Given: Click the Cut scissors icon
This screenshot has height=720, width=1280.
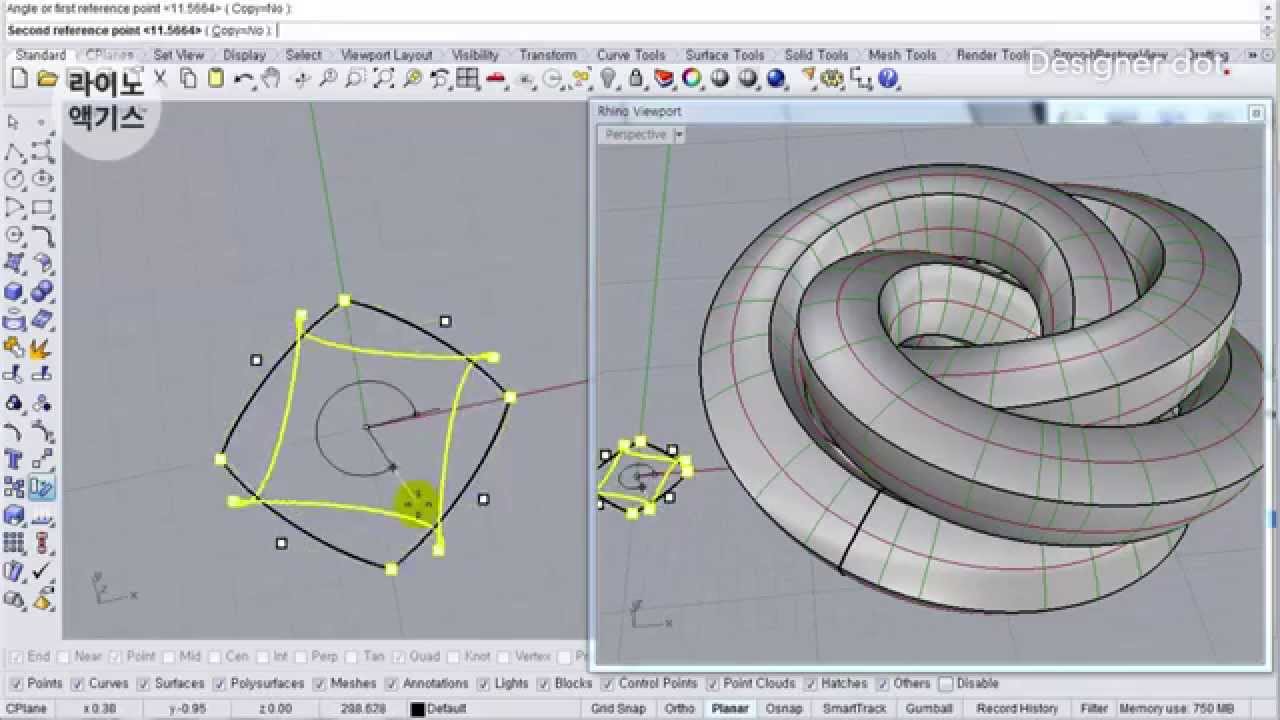Looking at the screenshot, I should (x=160, y=78).
